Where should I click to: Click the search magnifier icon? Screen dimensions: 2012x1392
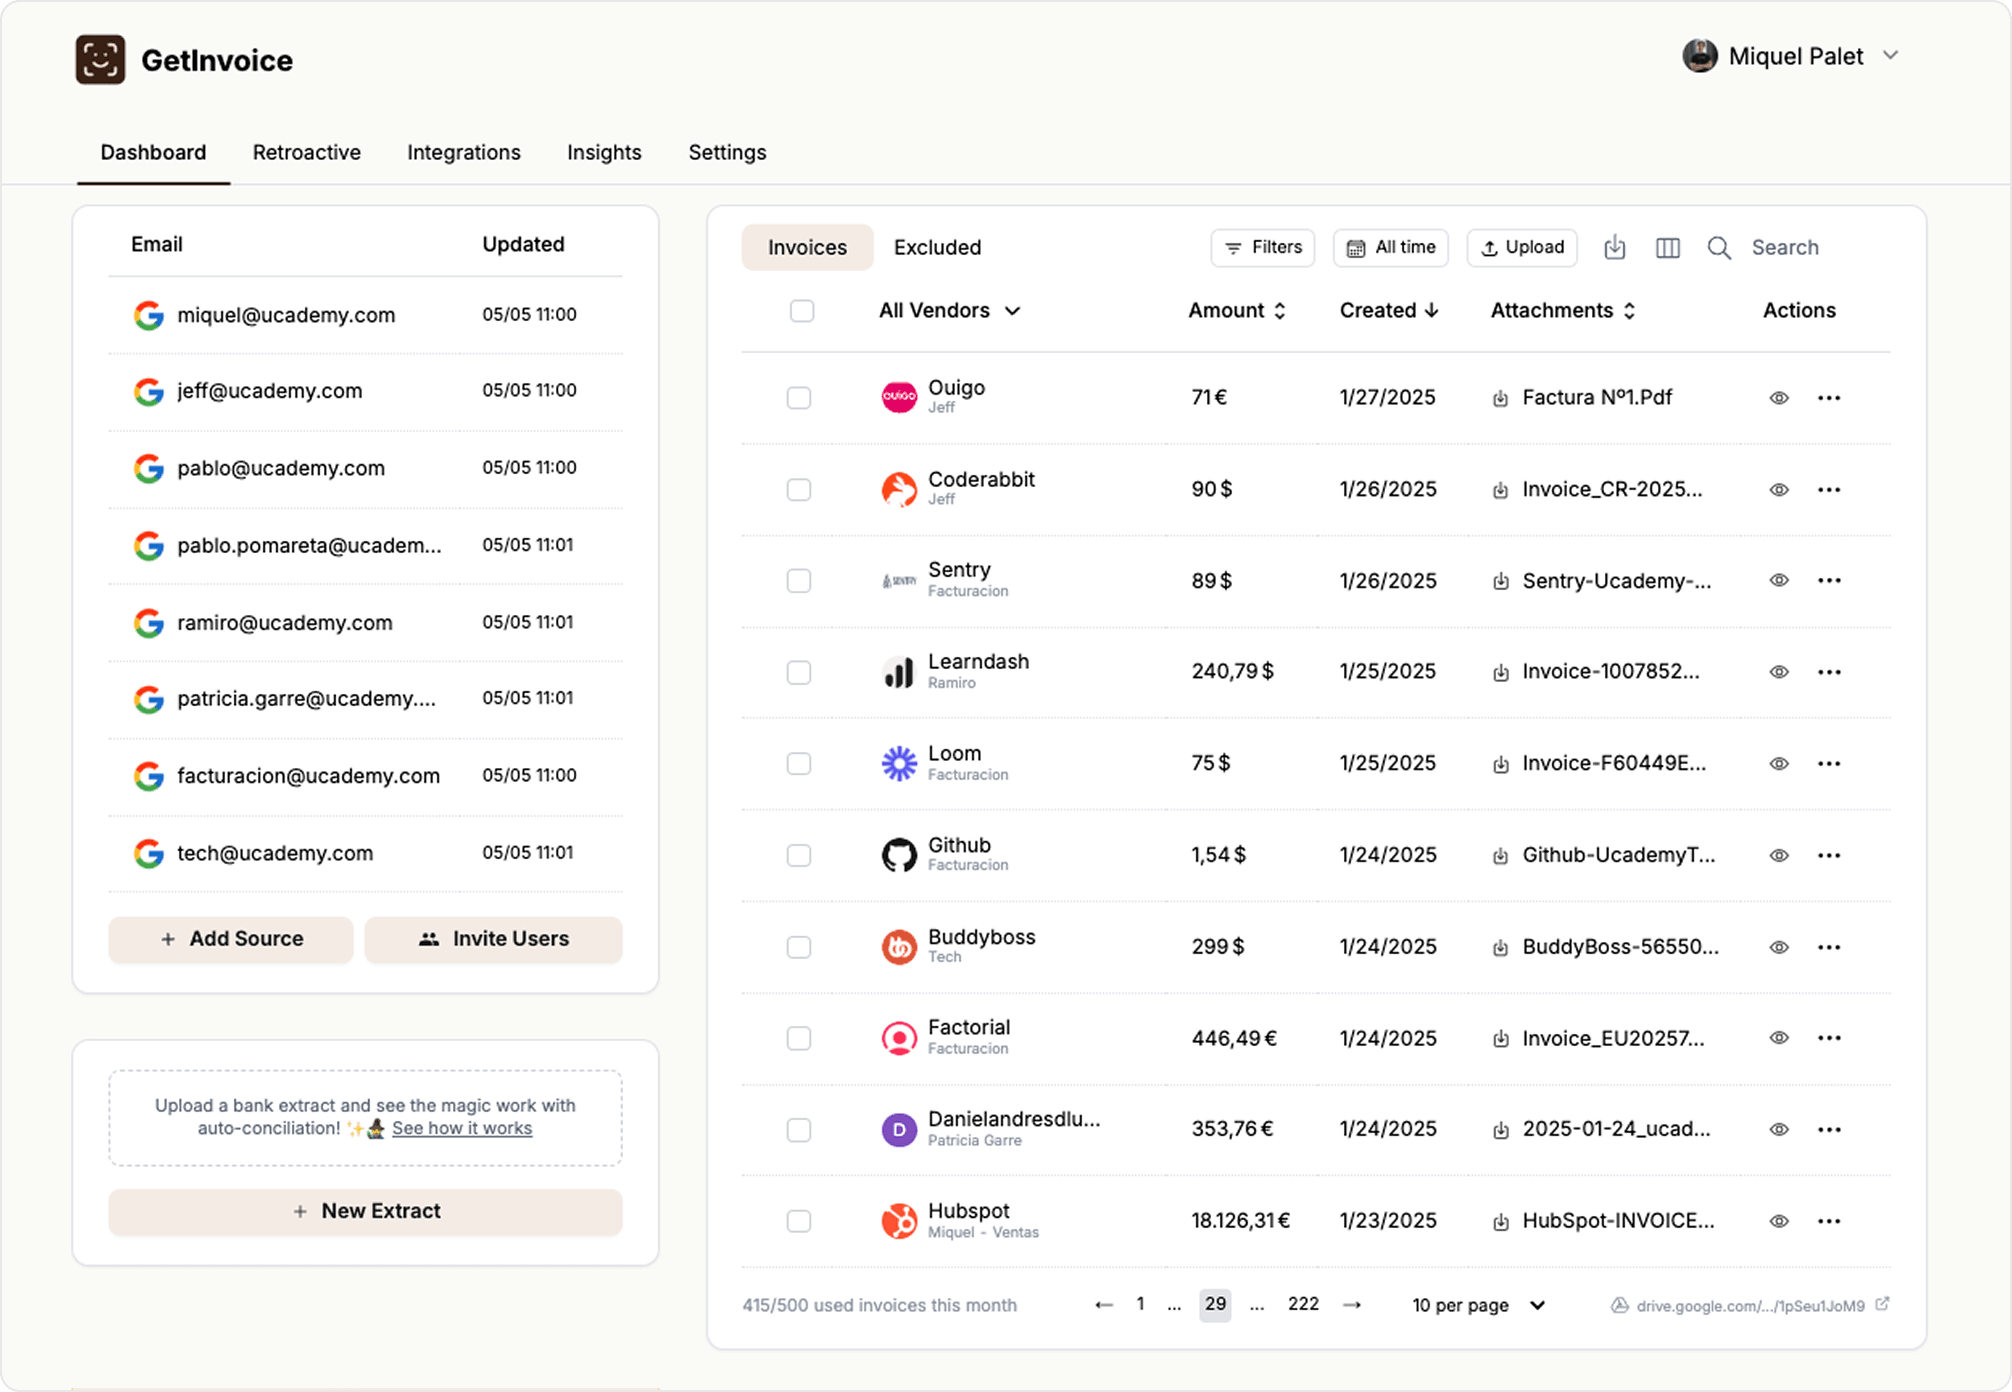click(x=1719, y=248)
